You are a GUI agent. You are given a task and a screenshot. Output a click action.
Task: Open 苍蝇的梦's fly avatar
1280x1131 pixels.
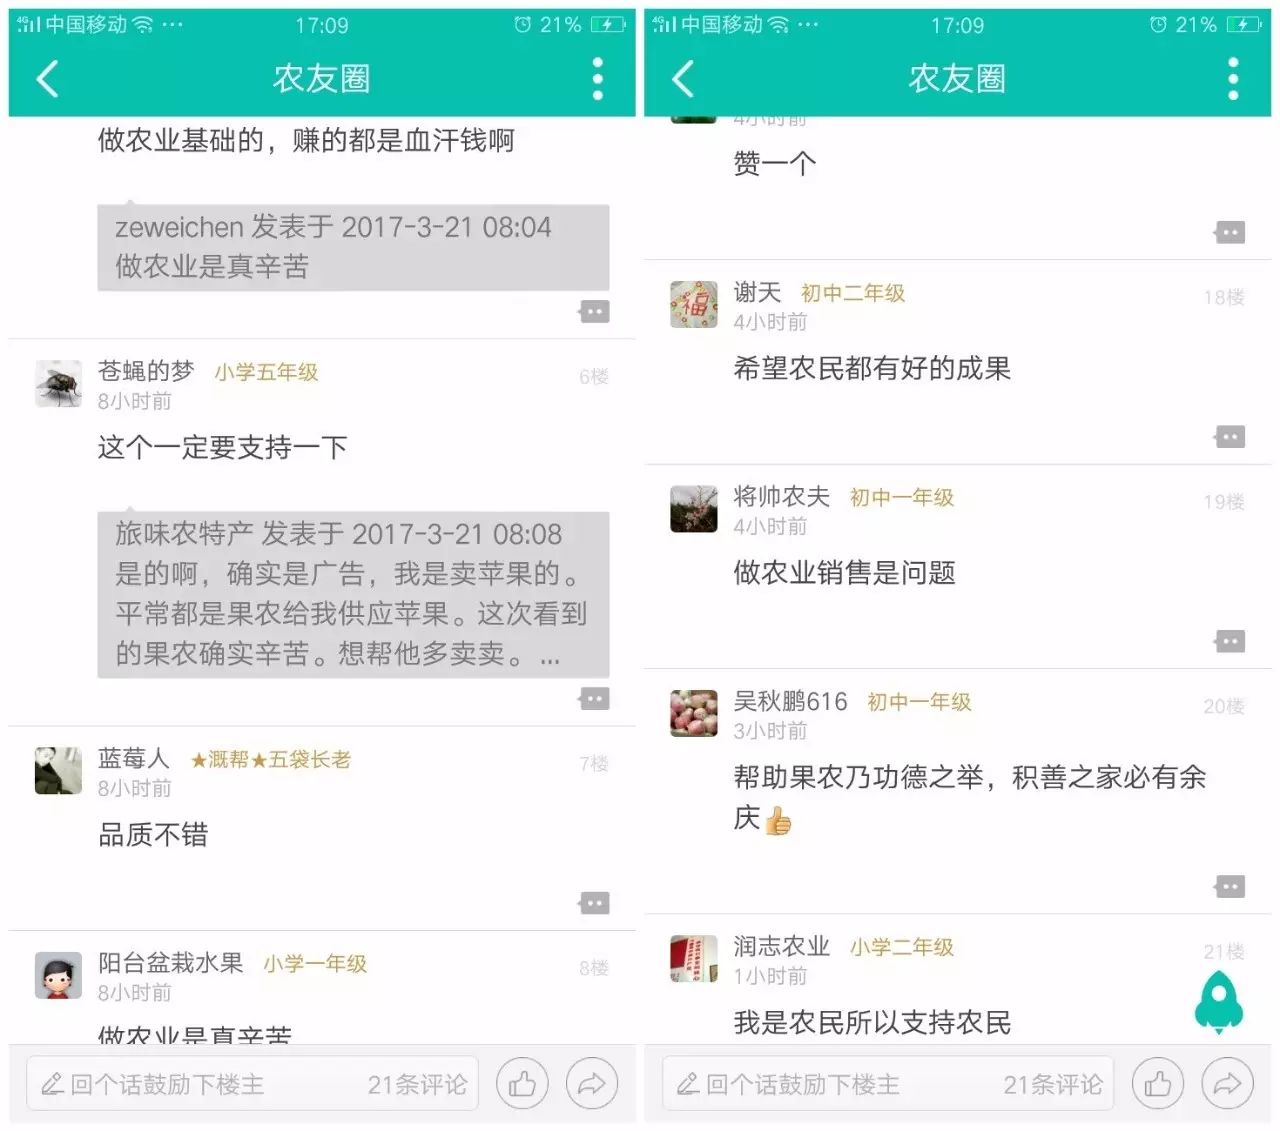(58, 384)
